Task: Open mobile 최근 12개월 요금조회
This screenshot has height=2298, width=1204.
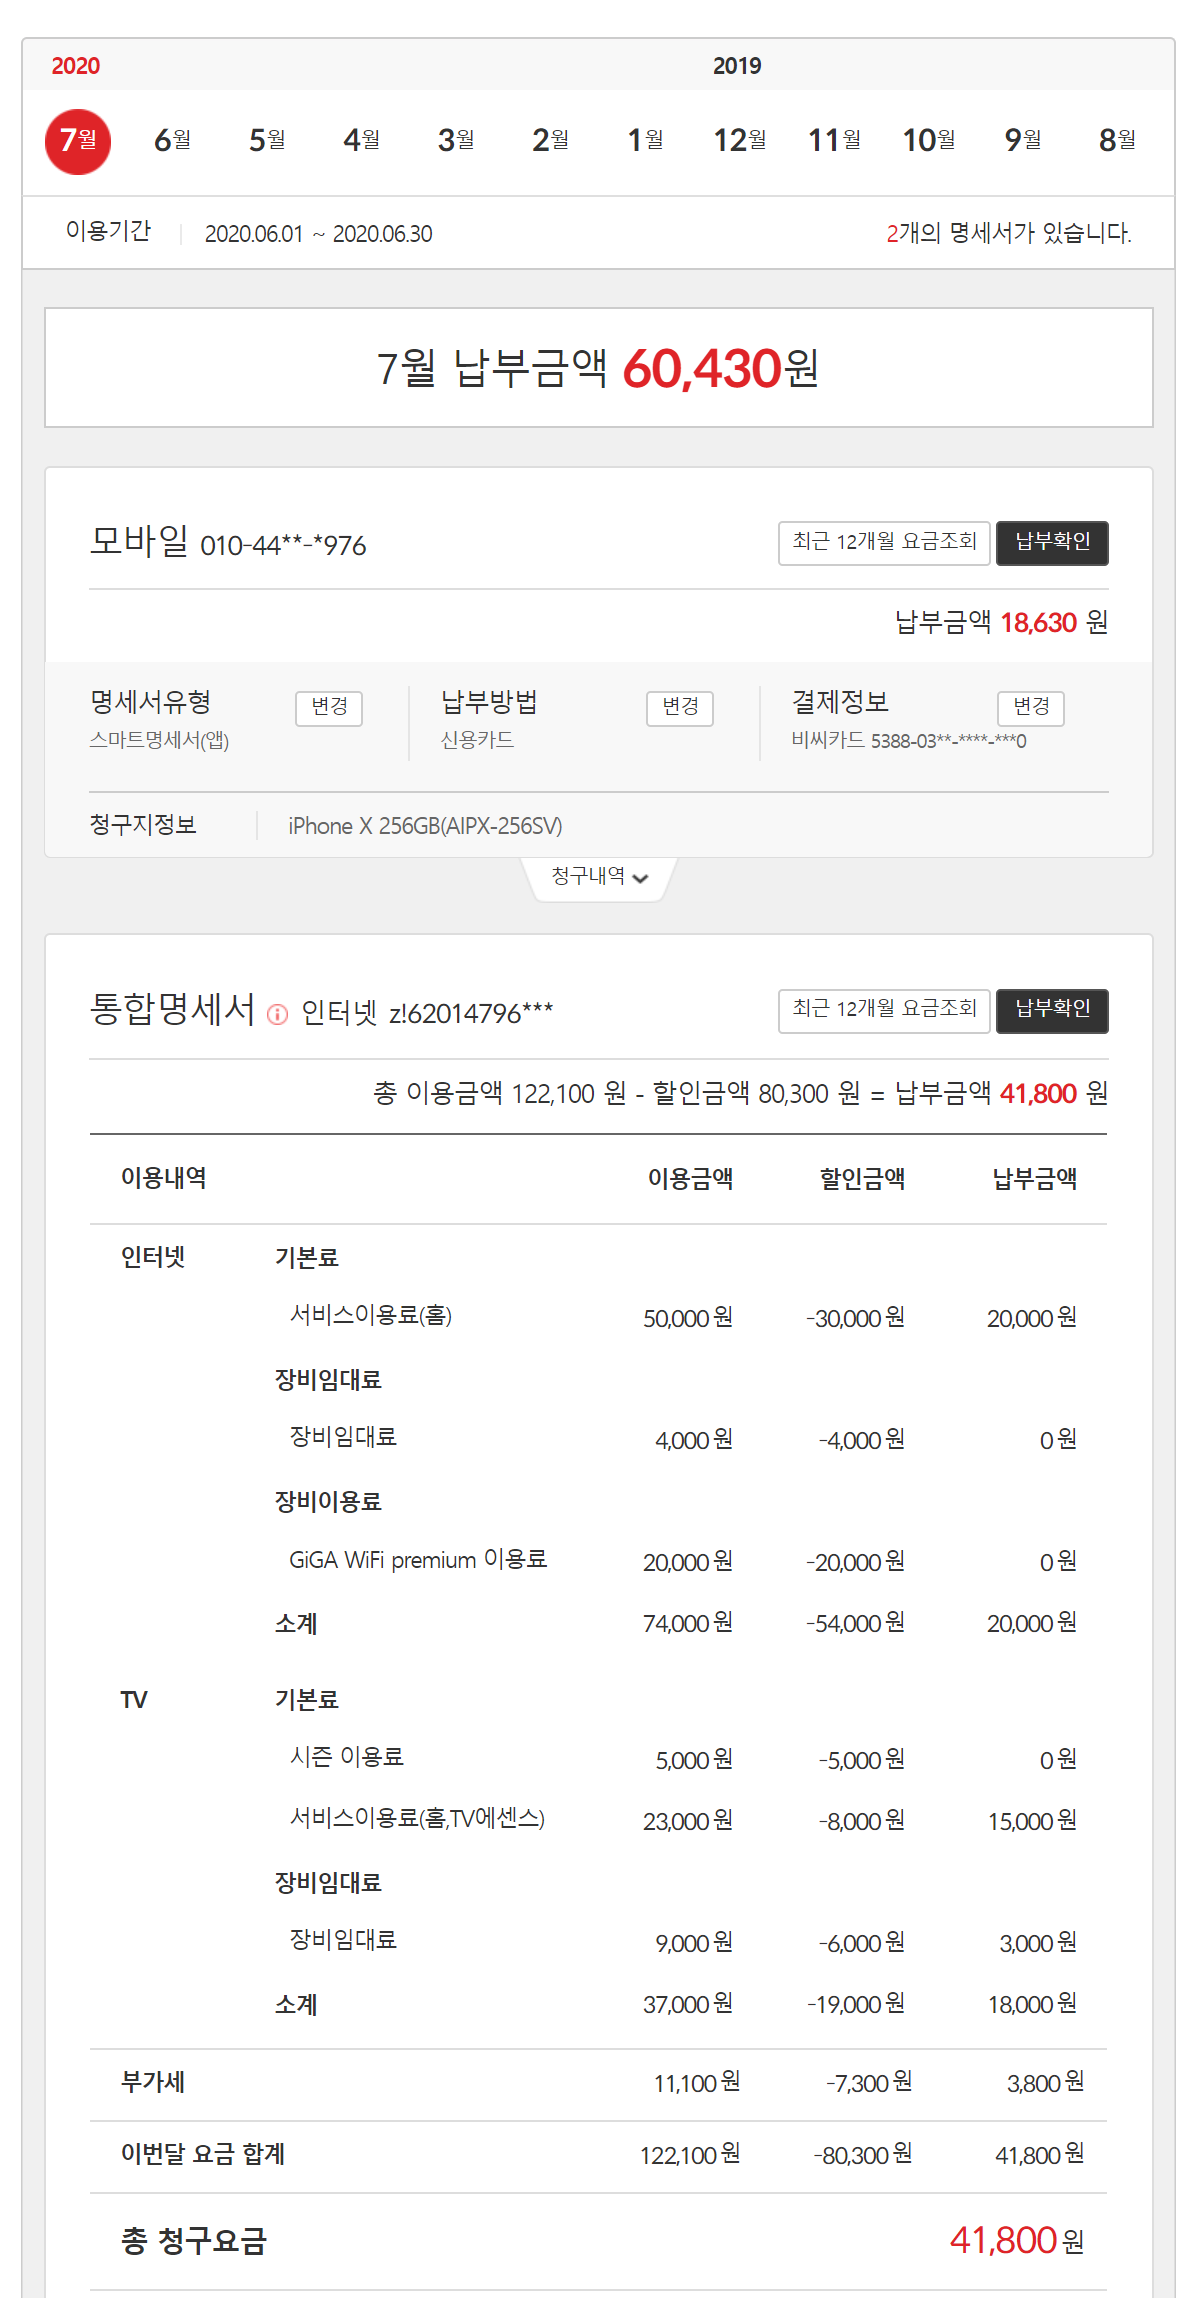Action: coord(884,542)
